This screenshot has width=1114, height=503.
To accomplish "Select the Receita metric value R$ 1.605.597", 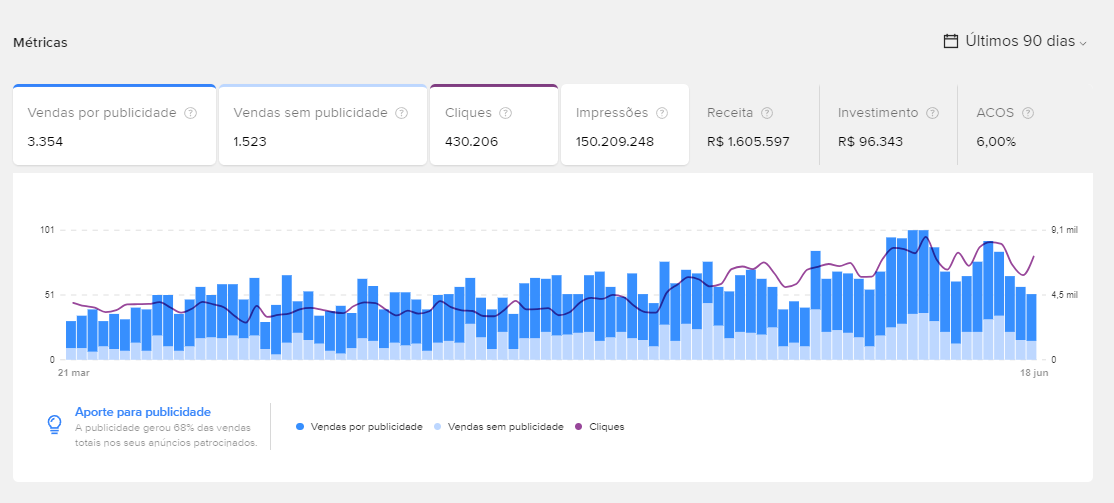I will coord(748,141).
